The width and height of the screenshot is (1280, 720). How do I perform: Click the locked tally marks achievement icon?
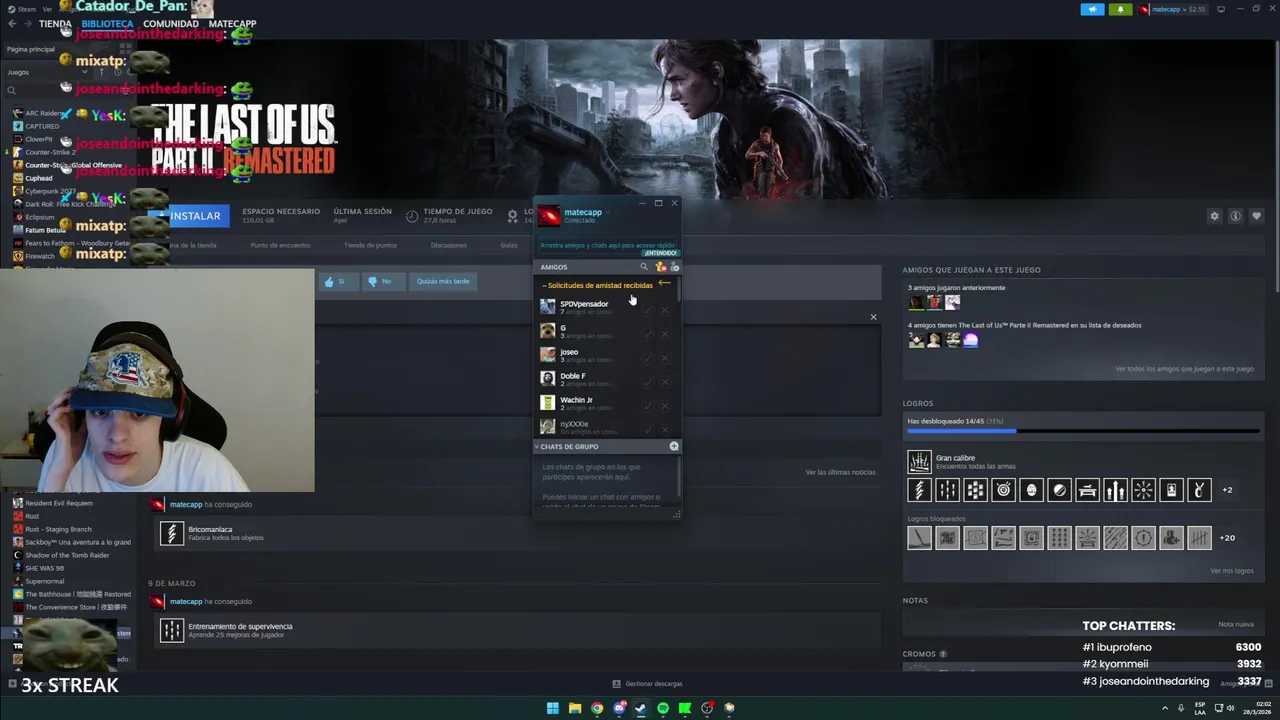tap(1199, 538)
